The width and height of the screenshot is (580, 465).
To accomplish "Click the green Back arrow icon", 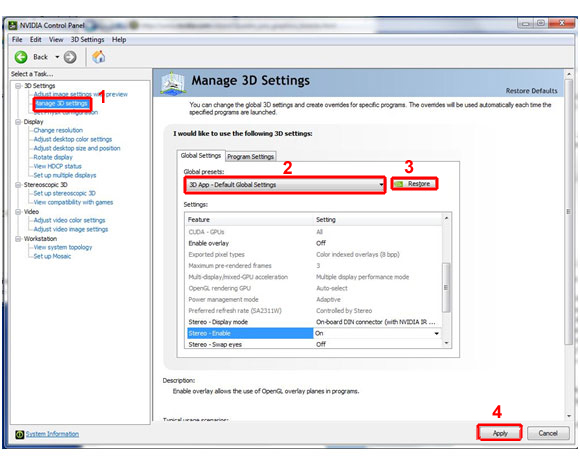I will click(x=21, y=57).
